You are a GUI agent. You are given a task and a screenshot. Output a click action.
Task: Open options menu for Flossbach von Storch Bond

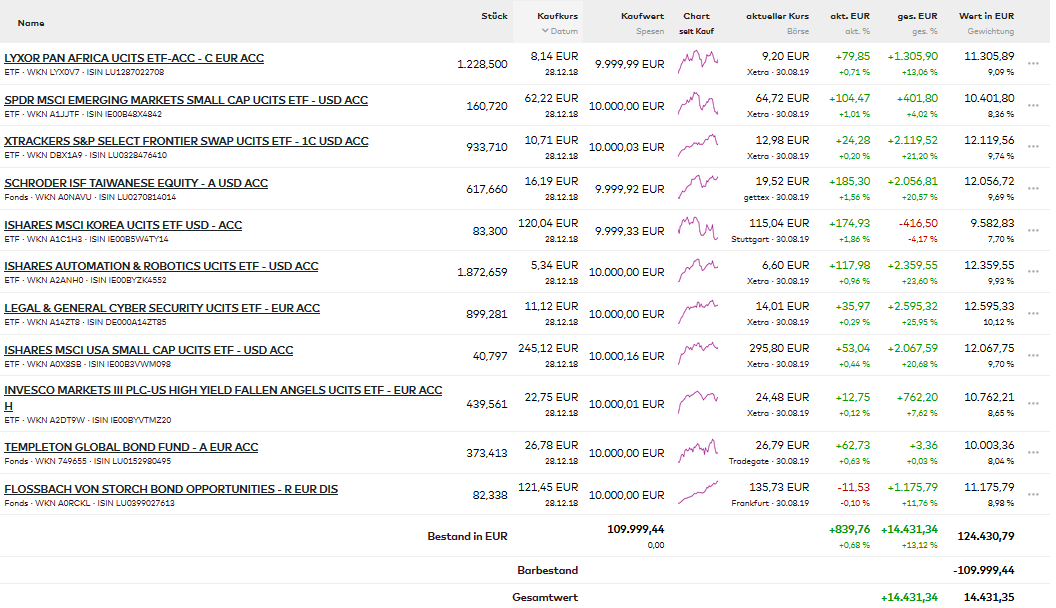tap(1033, 495)
